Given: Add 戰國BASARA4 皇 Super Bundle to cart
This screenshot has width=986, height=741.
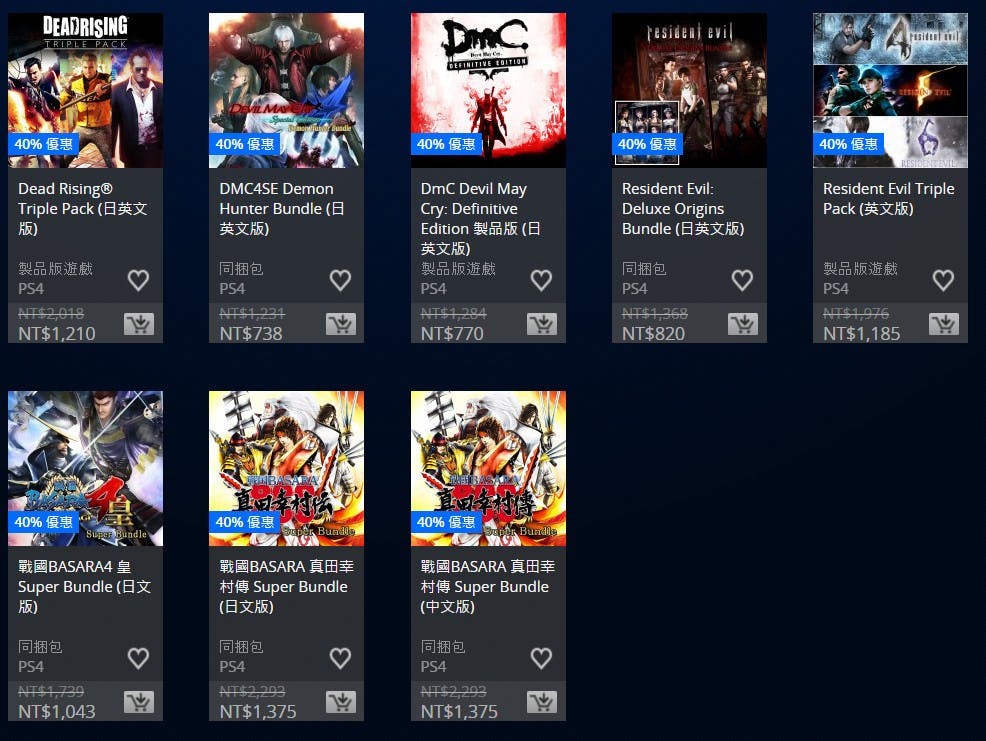Looking at the screenshot, I should (x=139, y=702).
